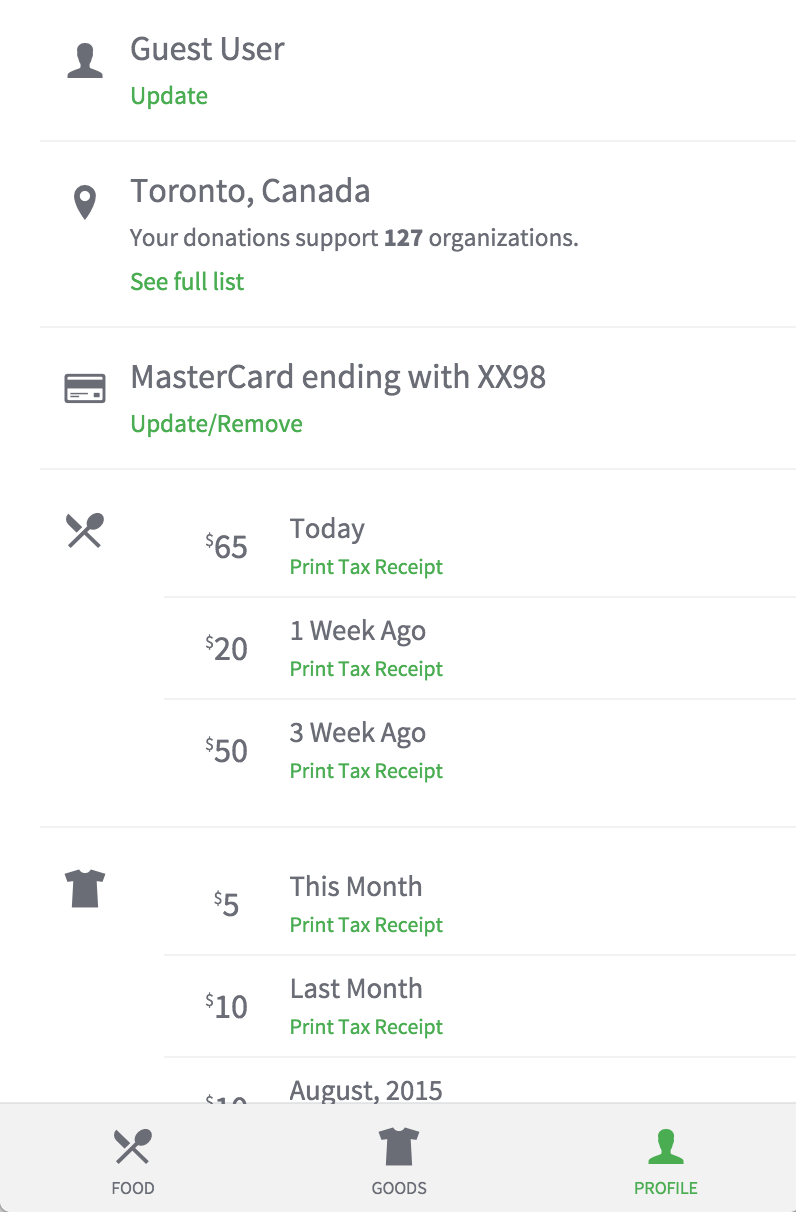This screenshot has width=796, height=1212.
Task: Click the food donations fork-and-spoon icon
Action: tap(85, 530)
